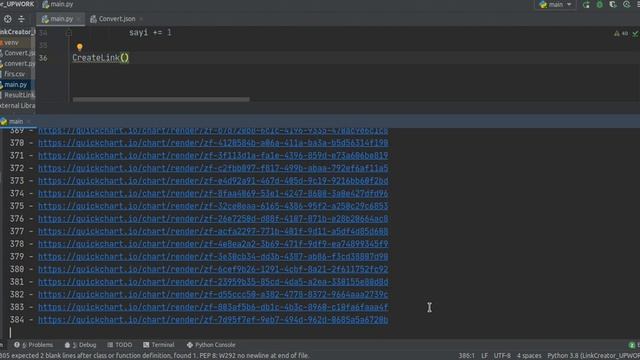Click the collapse all icon in project panel
The height and width of the screenshot is (360, 640).
[x=21, y=19]
